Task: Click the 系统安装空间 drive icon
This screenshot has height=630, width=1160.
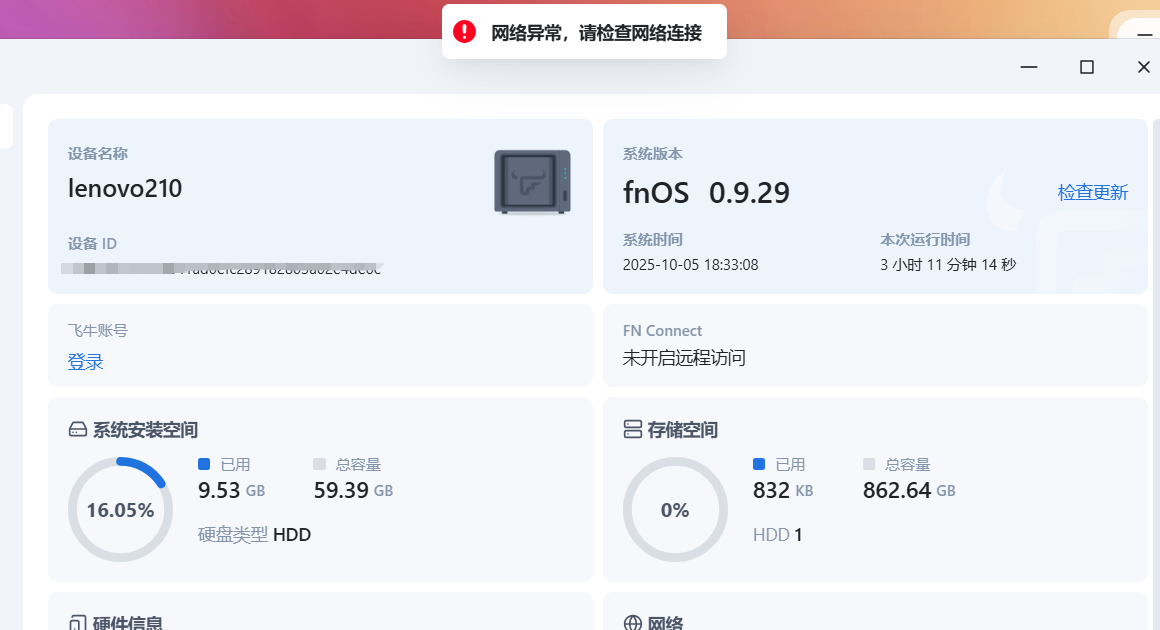Action: tap(78, 430)
